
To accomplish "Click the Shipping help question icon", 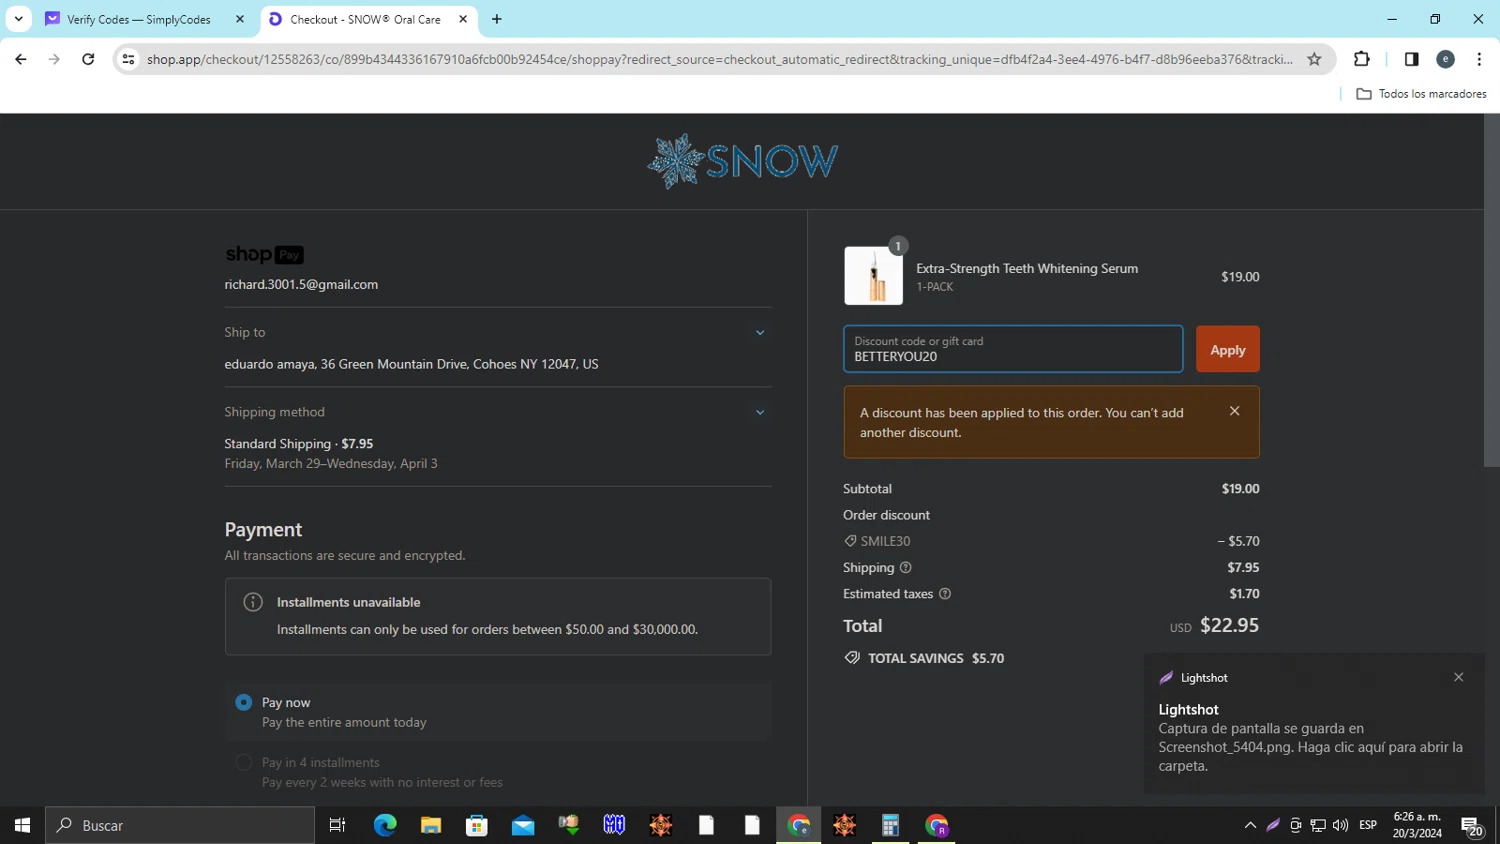I will pos(905,567).
